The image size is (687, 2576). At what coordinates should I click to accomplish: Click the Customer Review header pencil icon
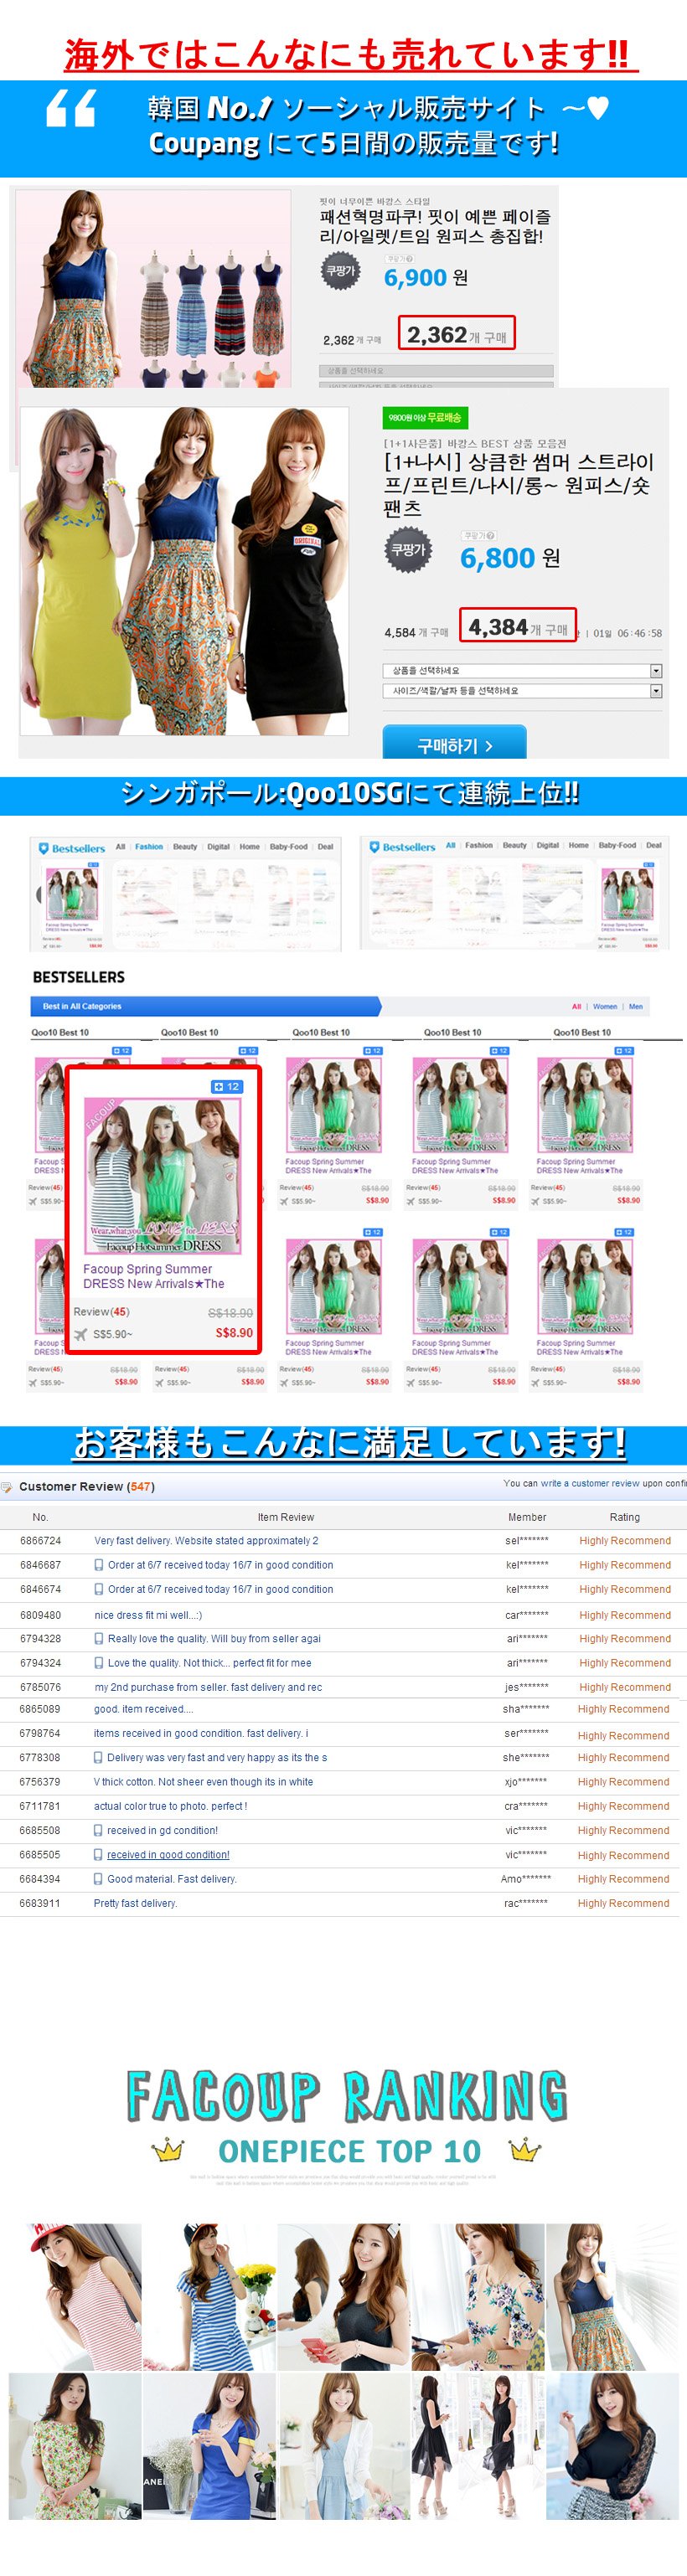(x=8, y=1487)
